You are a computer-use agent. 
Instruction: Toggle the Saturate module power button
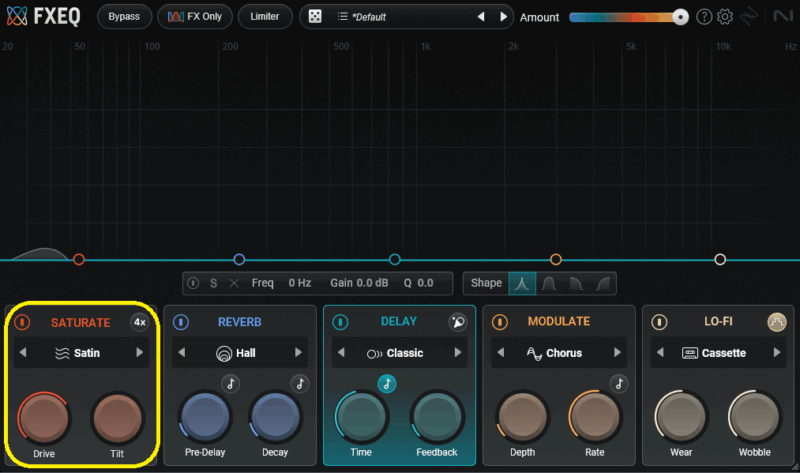point(21,322)
